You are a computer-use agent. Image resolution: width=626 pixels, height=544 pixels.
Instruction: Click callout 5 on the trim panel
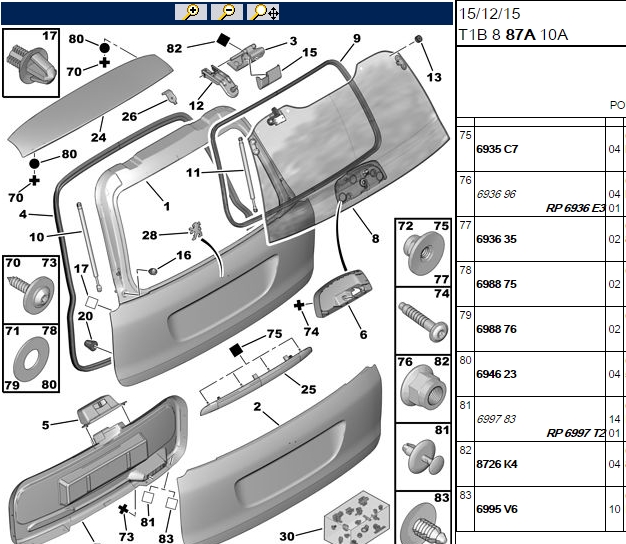click(x=46, y=425)
